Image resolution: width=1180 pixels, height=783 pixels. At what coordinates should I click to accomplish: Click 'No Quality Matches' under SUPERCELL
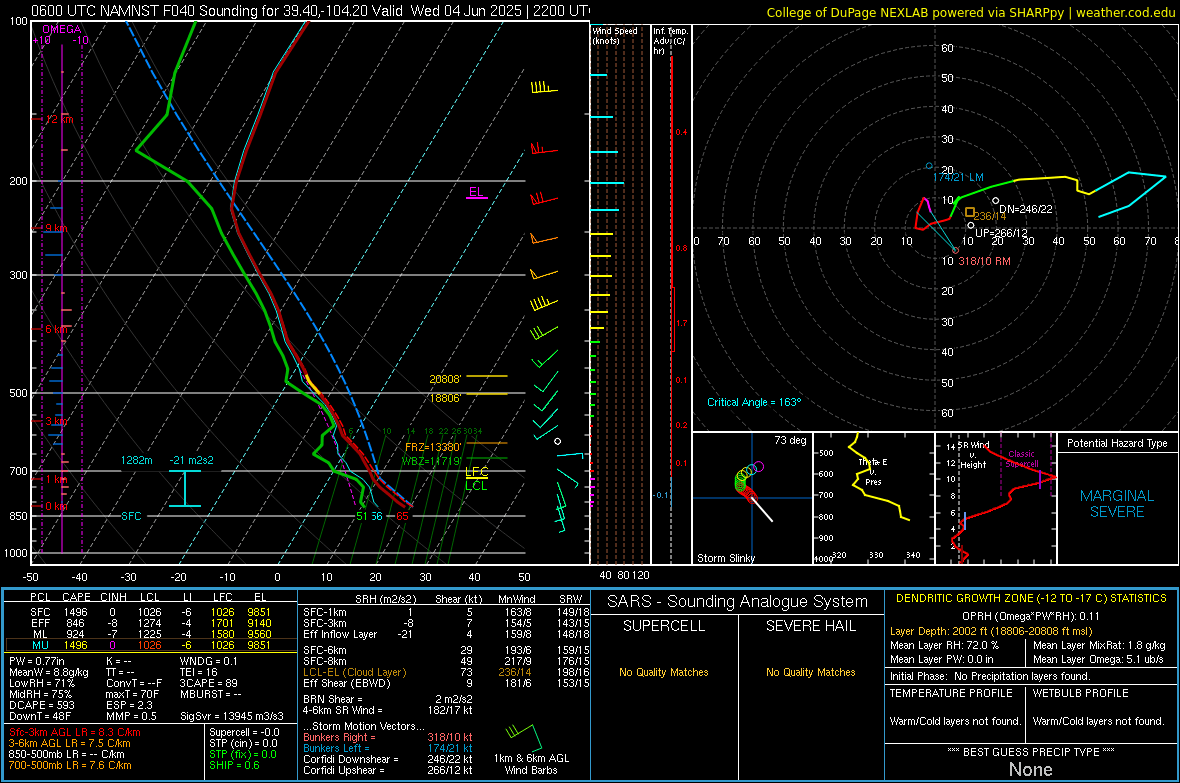click(664, 672)
